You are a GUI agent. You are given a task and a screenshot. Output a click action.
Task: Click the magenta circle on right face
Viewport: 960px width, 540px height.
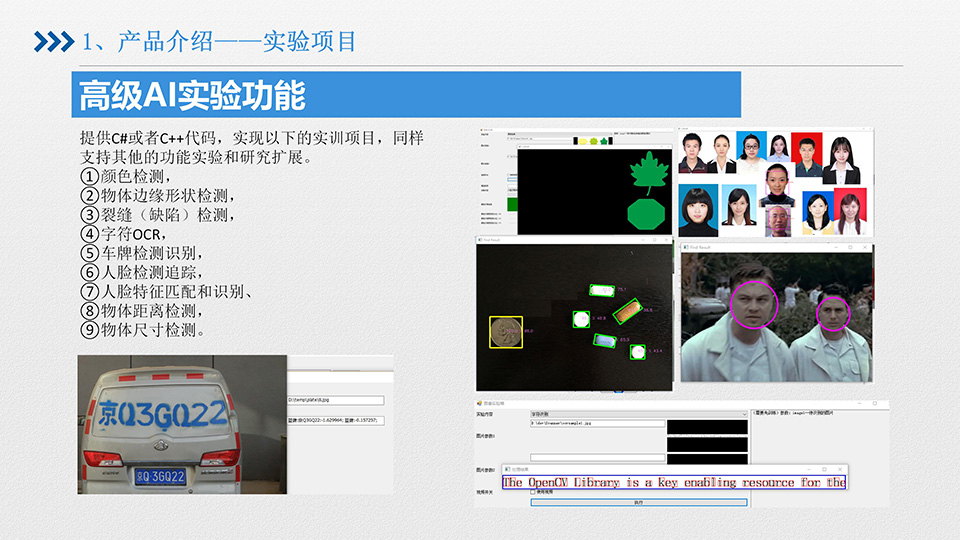pyautogui.click(x=831, y=313)
